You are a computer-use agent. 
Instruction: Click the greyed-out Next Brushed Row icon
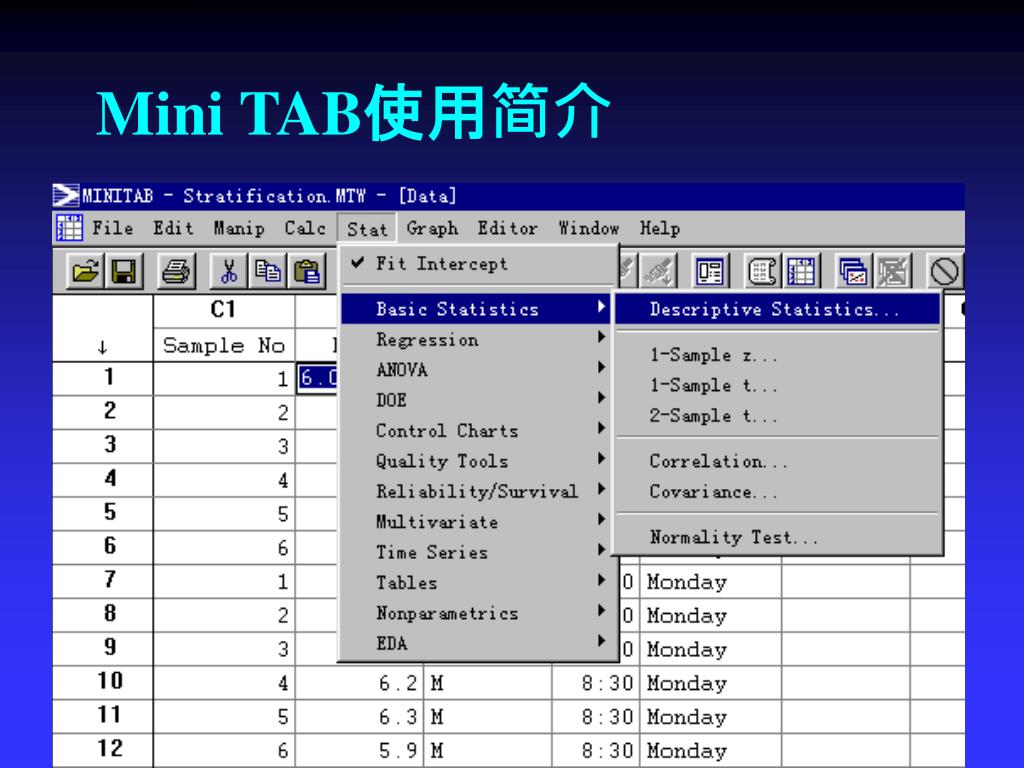coord(658,271)
